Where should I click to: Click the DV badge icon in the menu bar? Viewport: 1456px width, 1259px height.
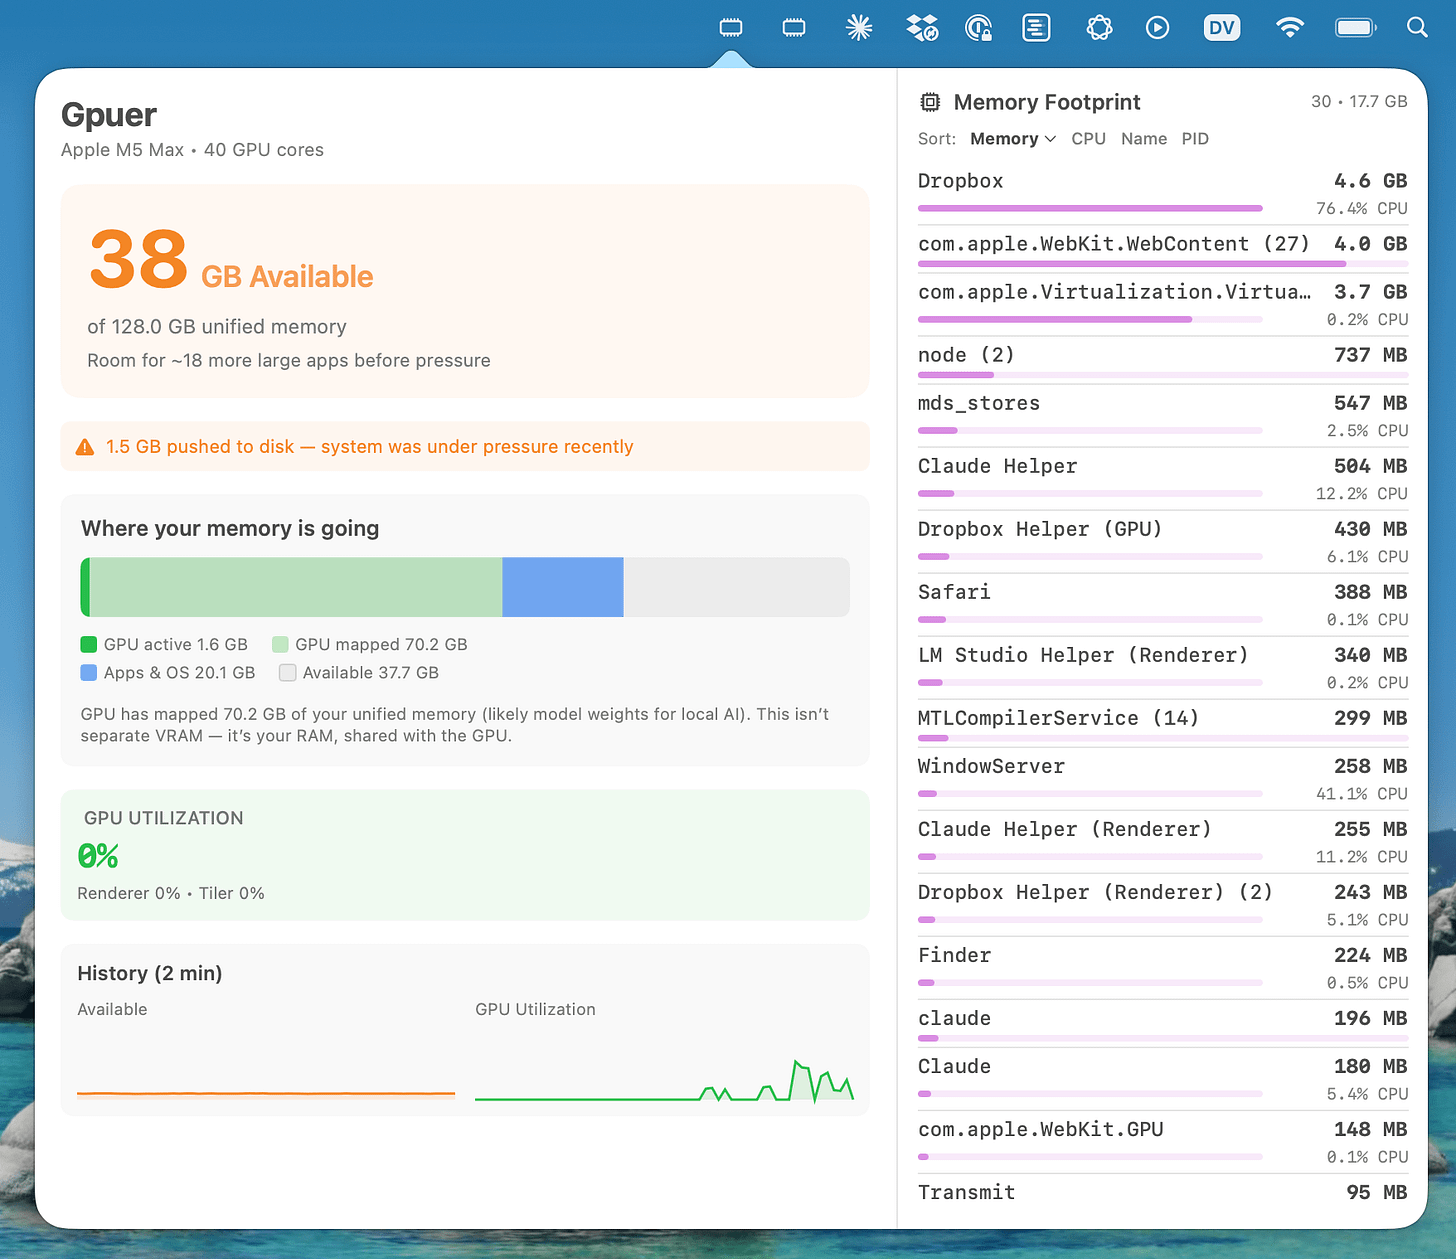click(x=1222, y=27)
